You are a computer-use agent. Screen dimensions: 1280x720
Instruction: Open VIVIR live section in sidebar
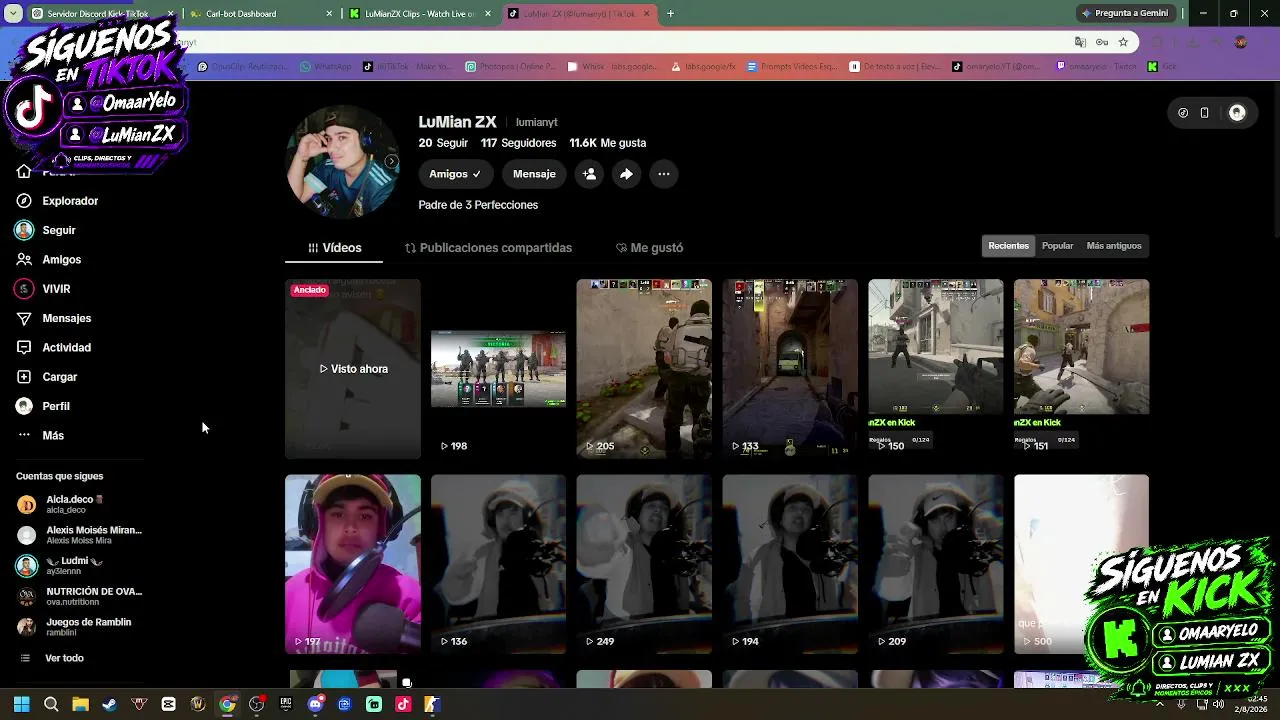[43, 289]
